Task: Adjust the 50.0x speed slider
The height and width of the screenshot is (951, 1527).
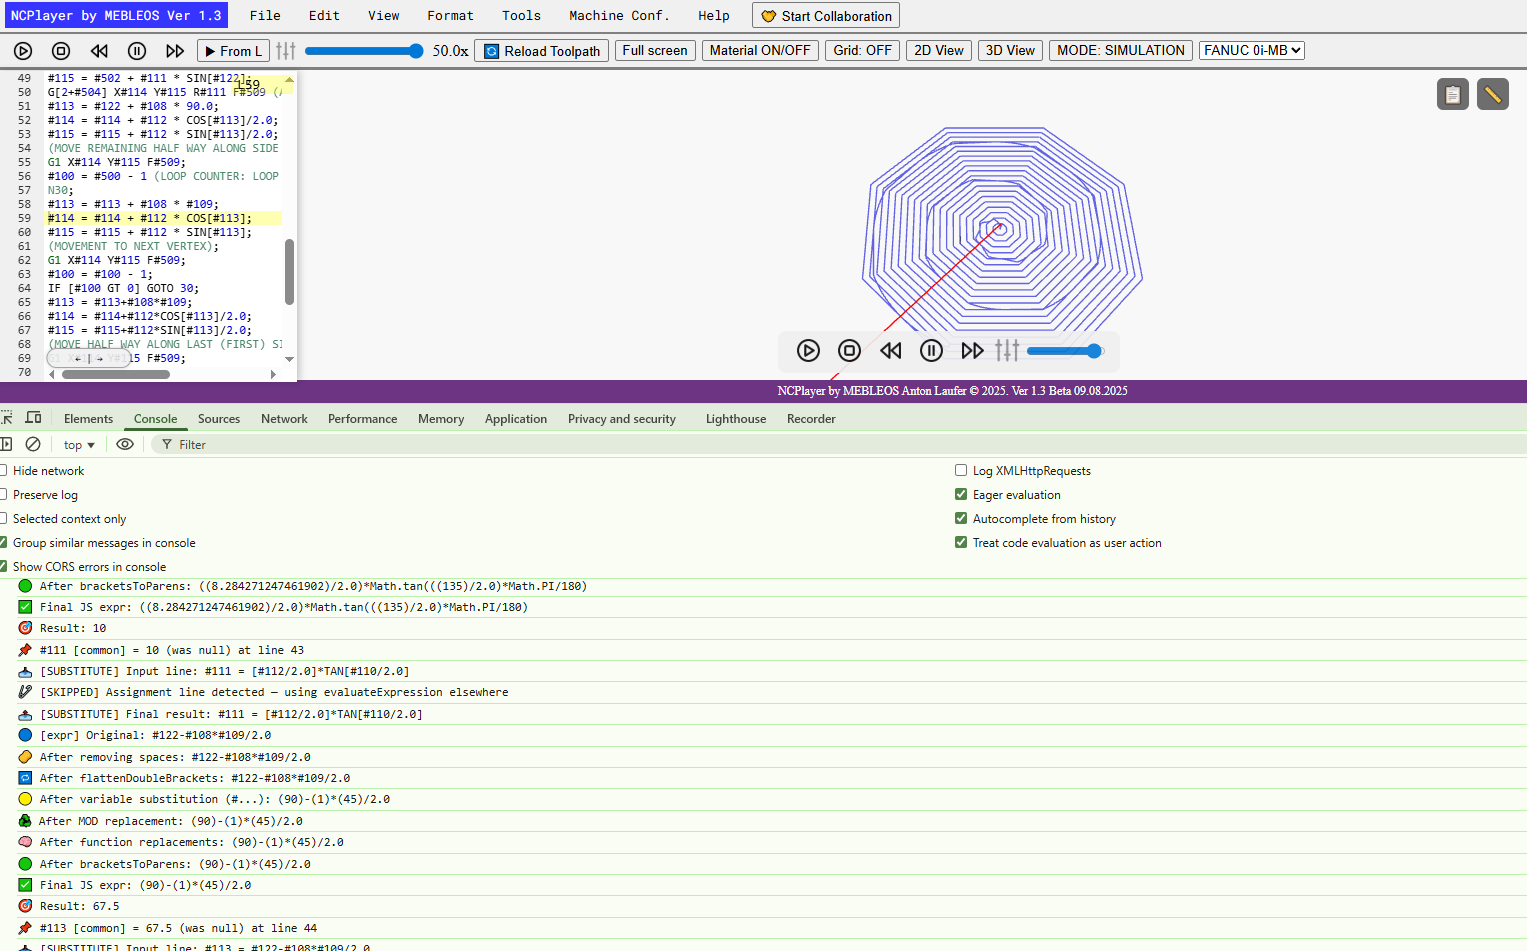Action: click(x=364, y=51)
